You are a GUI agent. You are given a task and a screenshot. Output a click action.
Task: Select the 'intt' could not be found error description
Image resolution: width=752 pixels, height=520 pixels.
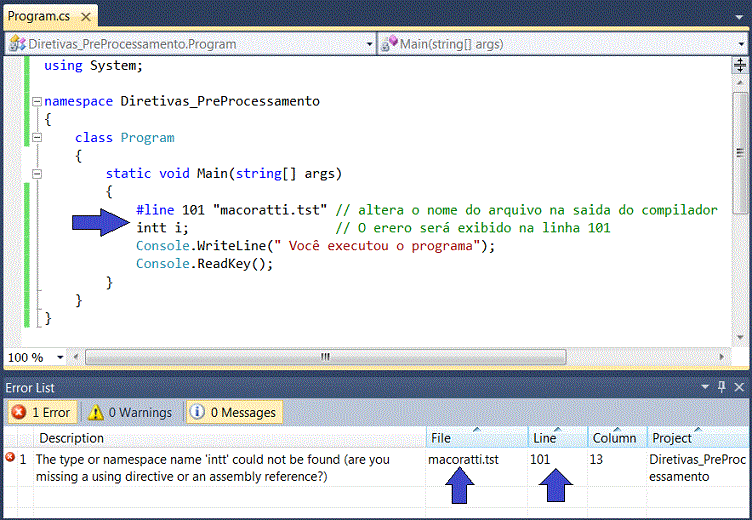click(x=213, y=468)
